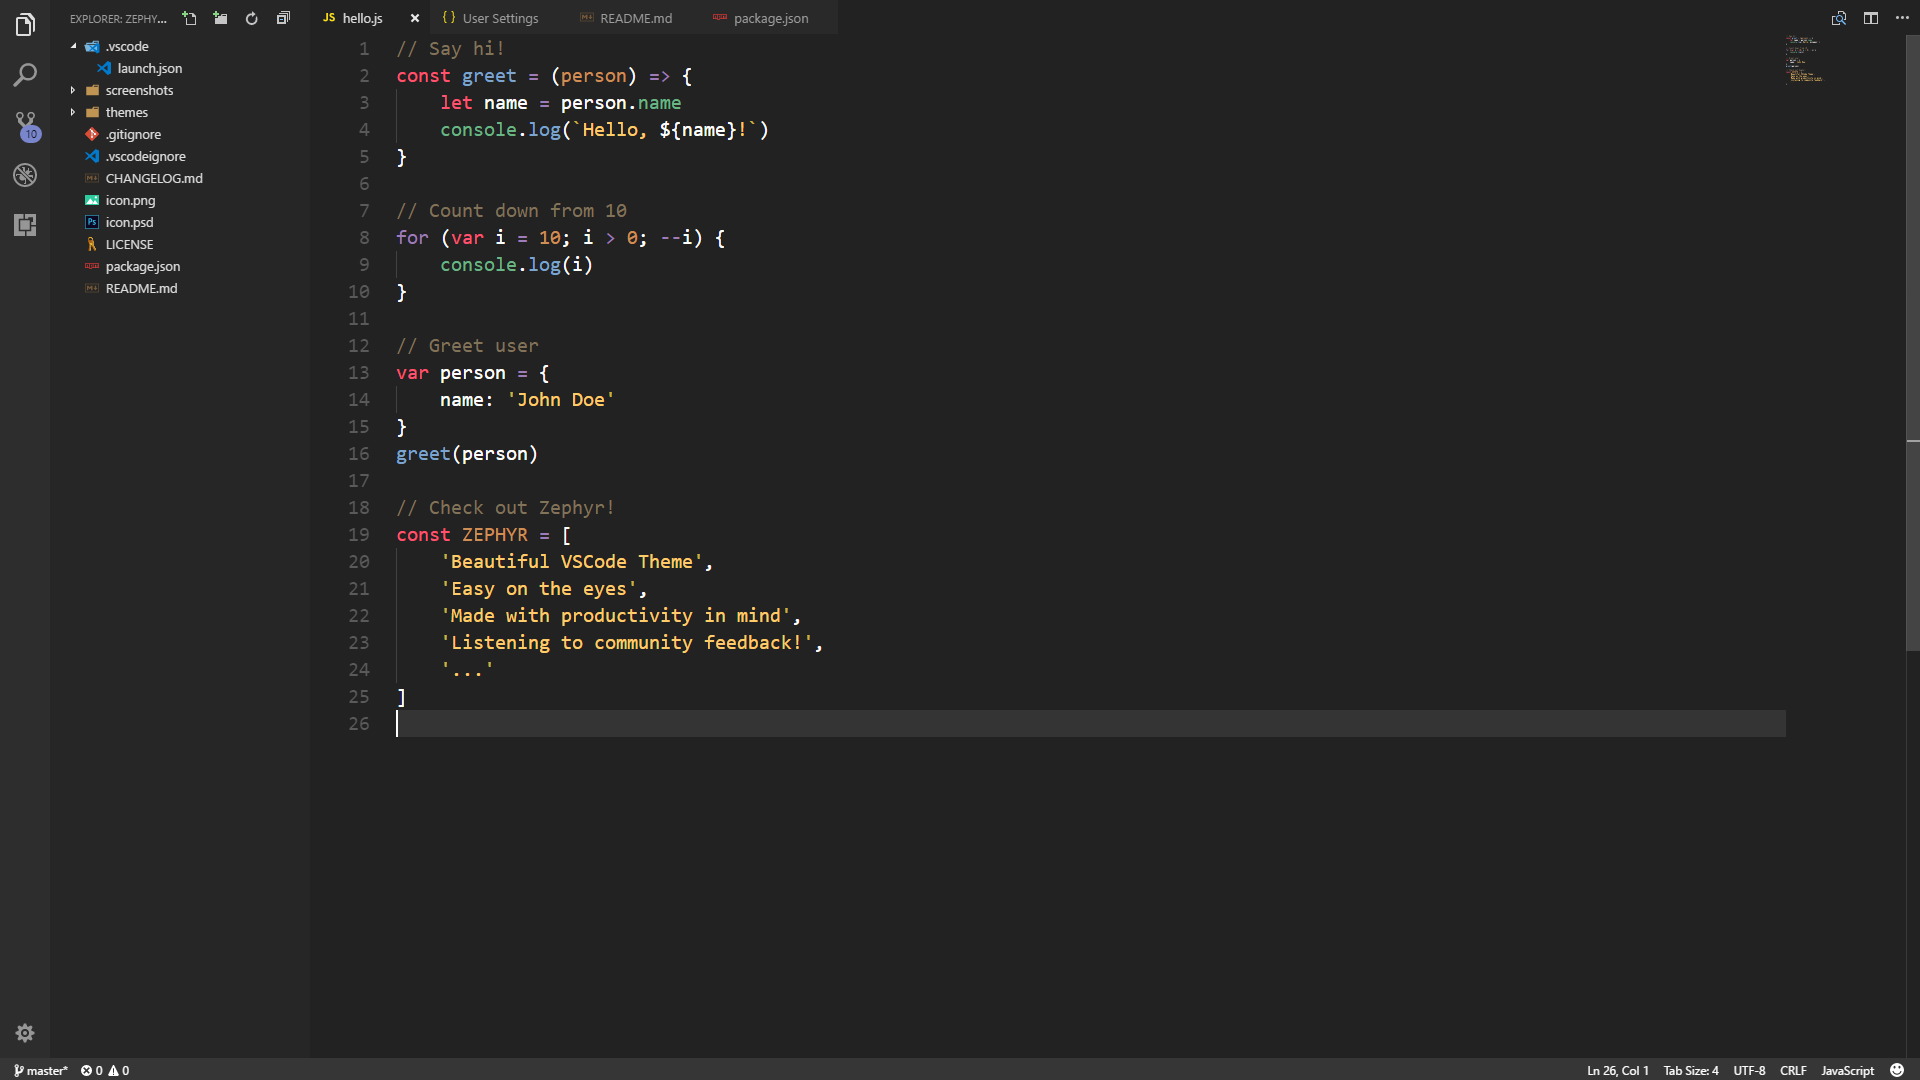Open the Debug view icon
Screen dimensions: 1920x1080
[x=25, y=175]
